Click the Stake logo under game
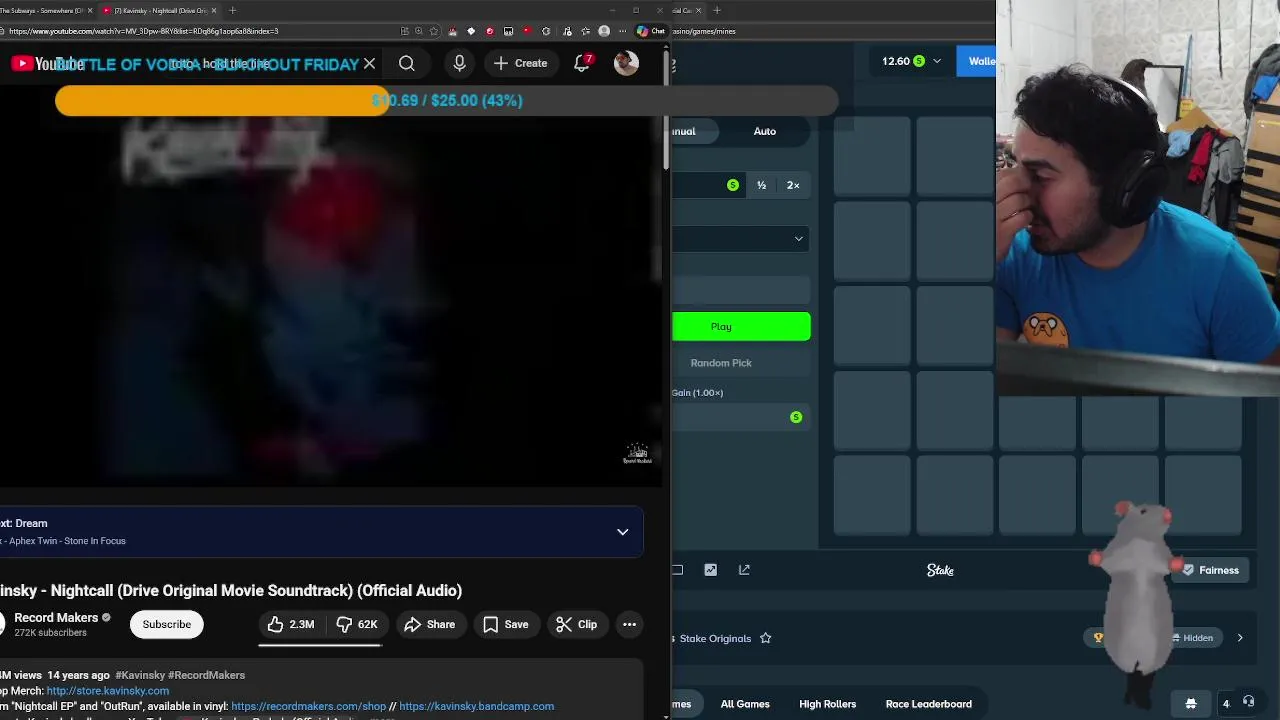 pyautogui.click(x=940, y=570)
